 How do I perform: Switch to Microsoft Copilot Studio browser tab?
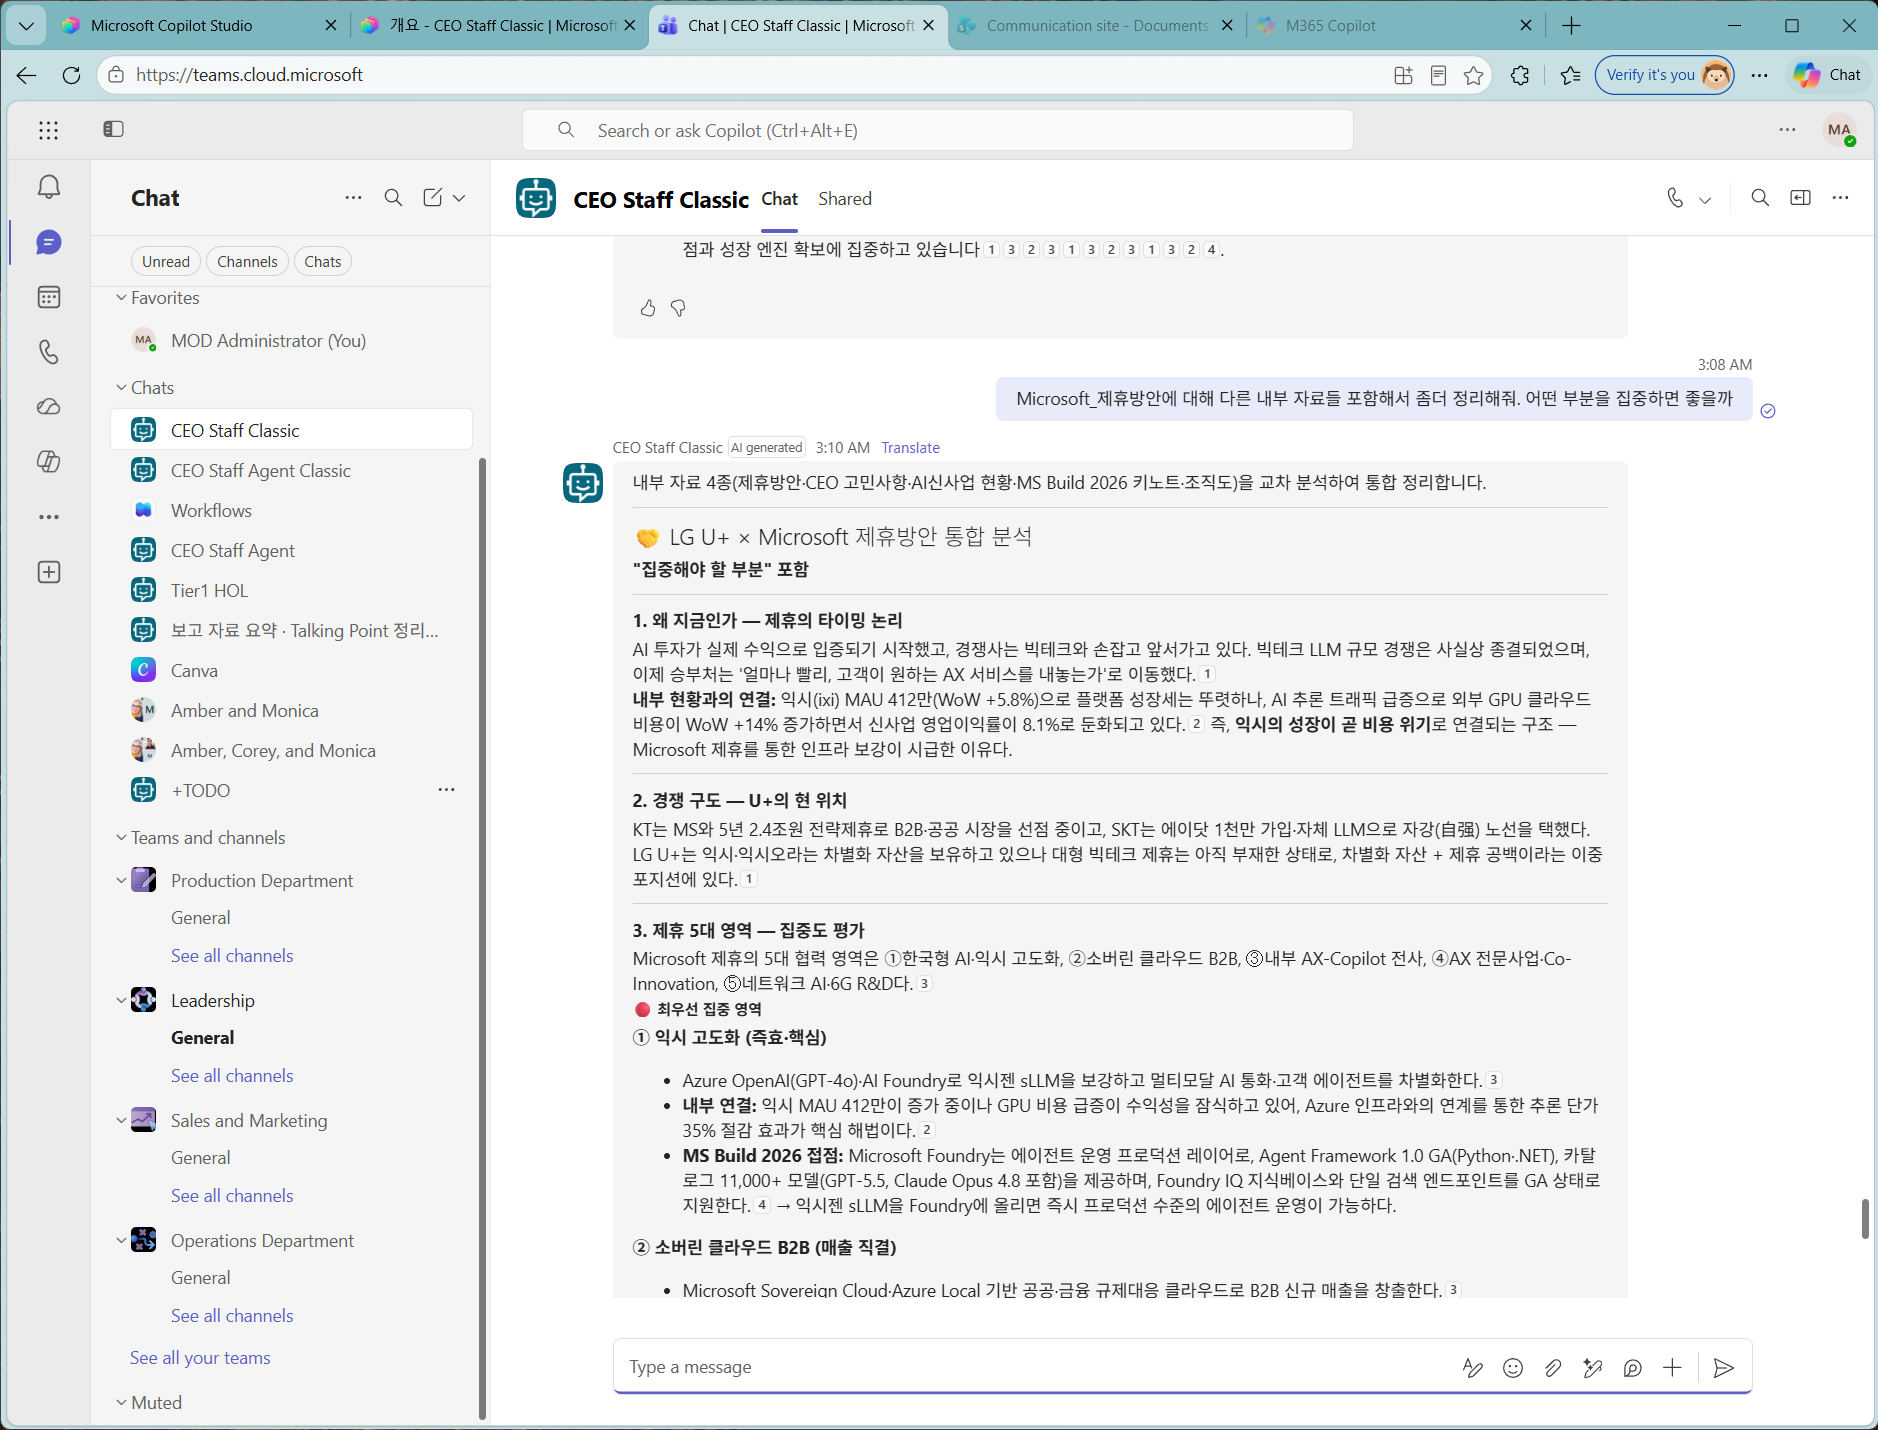point(198,26)
